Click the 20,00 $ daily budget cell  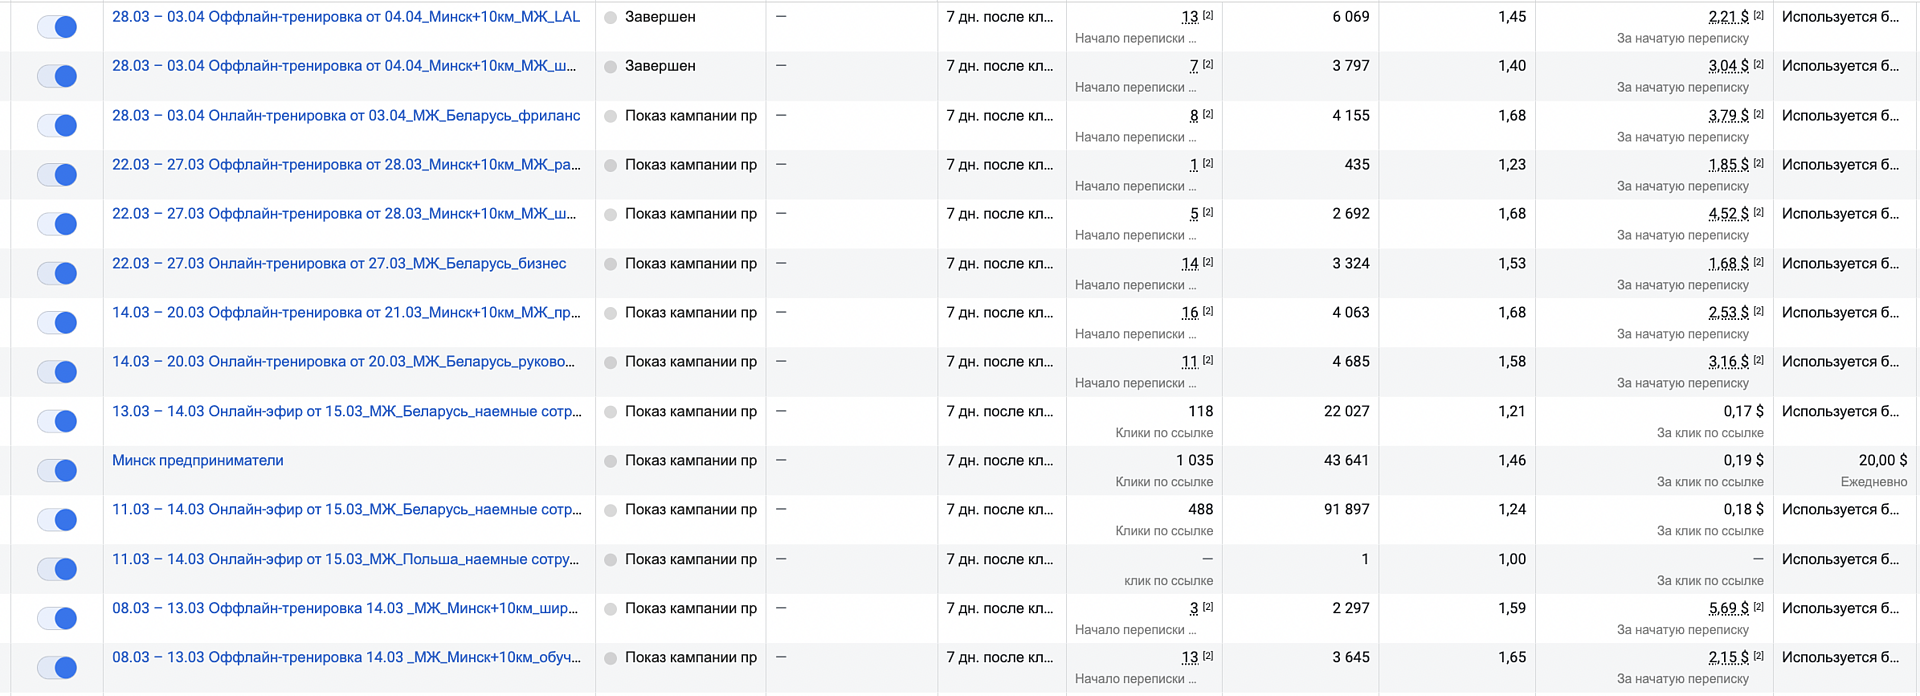(x=1882, y=460)
